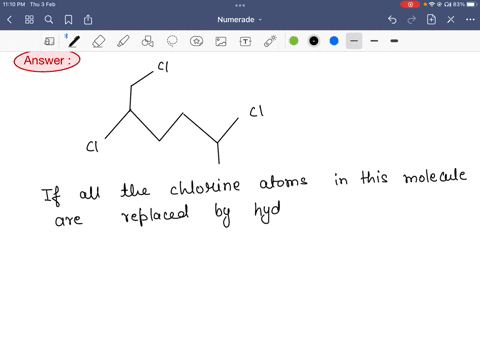Open the Elements sticker tool

coord(196,41)
